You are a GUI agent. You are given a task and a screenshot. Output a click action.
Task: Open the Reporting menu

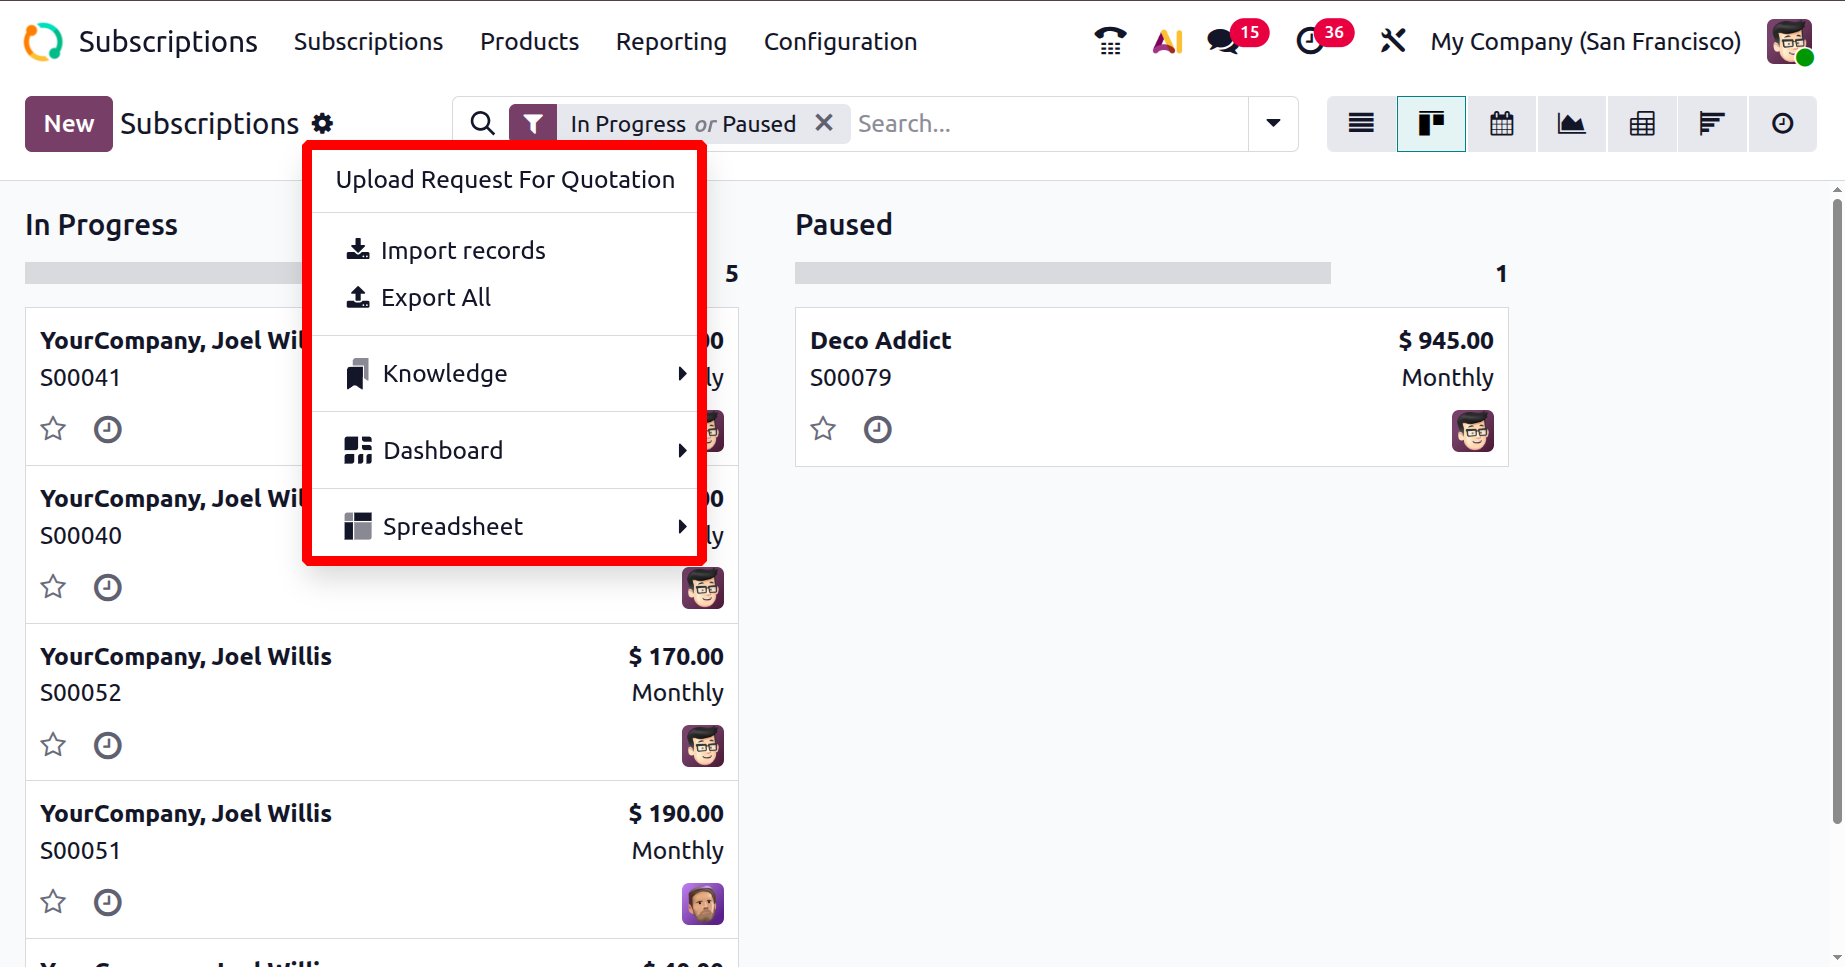671,42
